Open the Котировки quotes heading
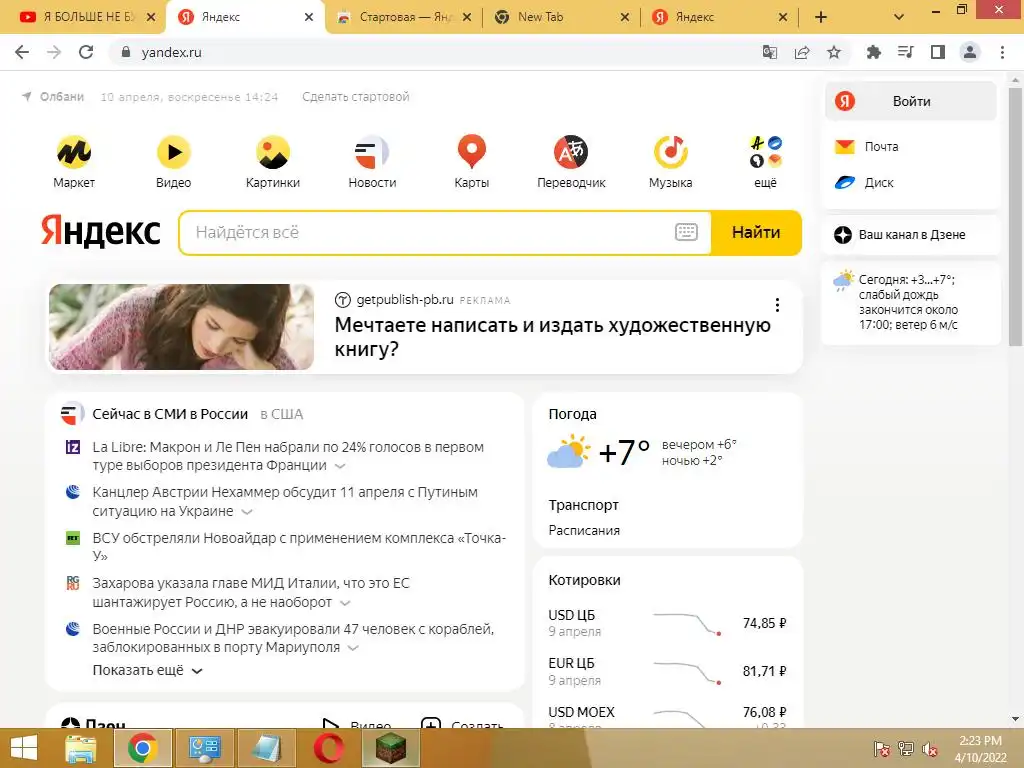The width and height of the screenshot is (1024, 768). 584,580
